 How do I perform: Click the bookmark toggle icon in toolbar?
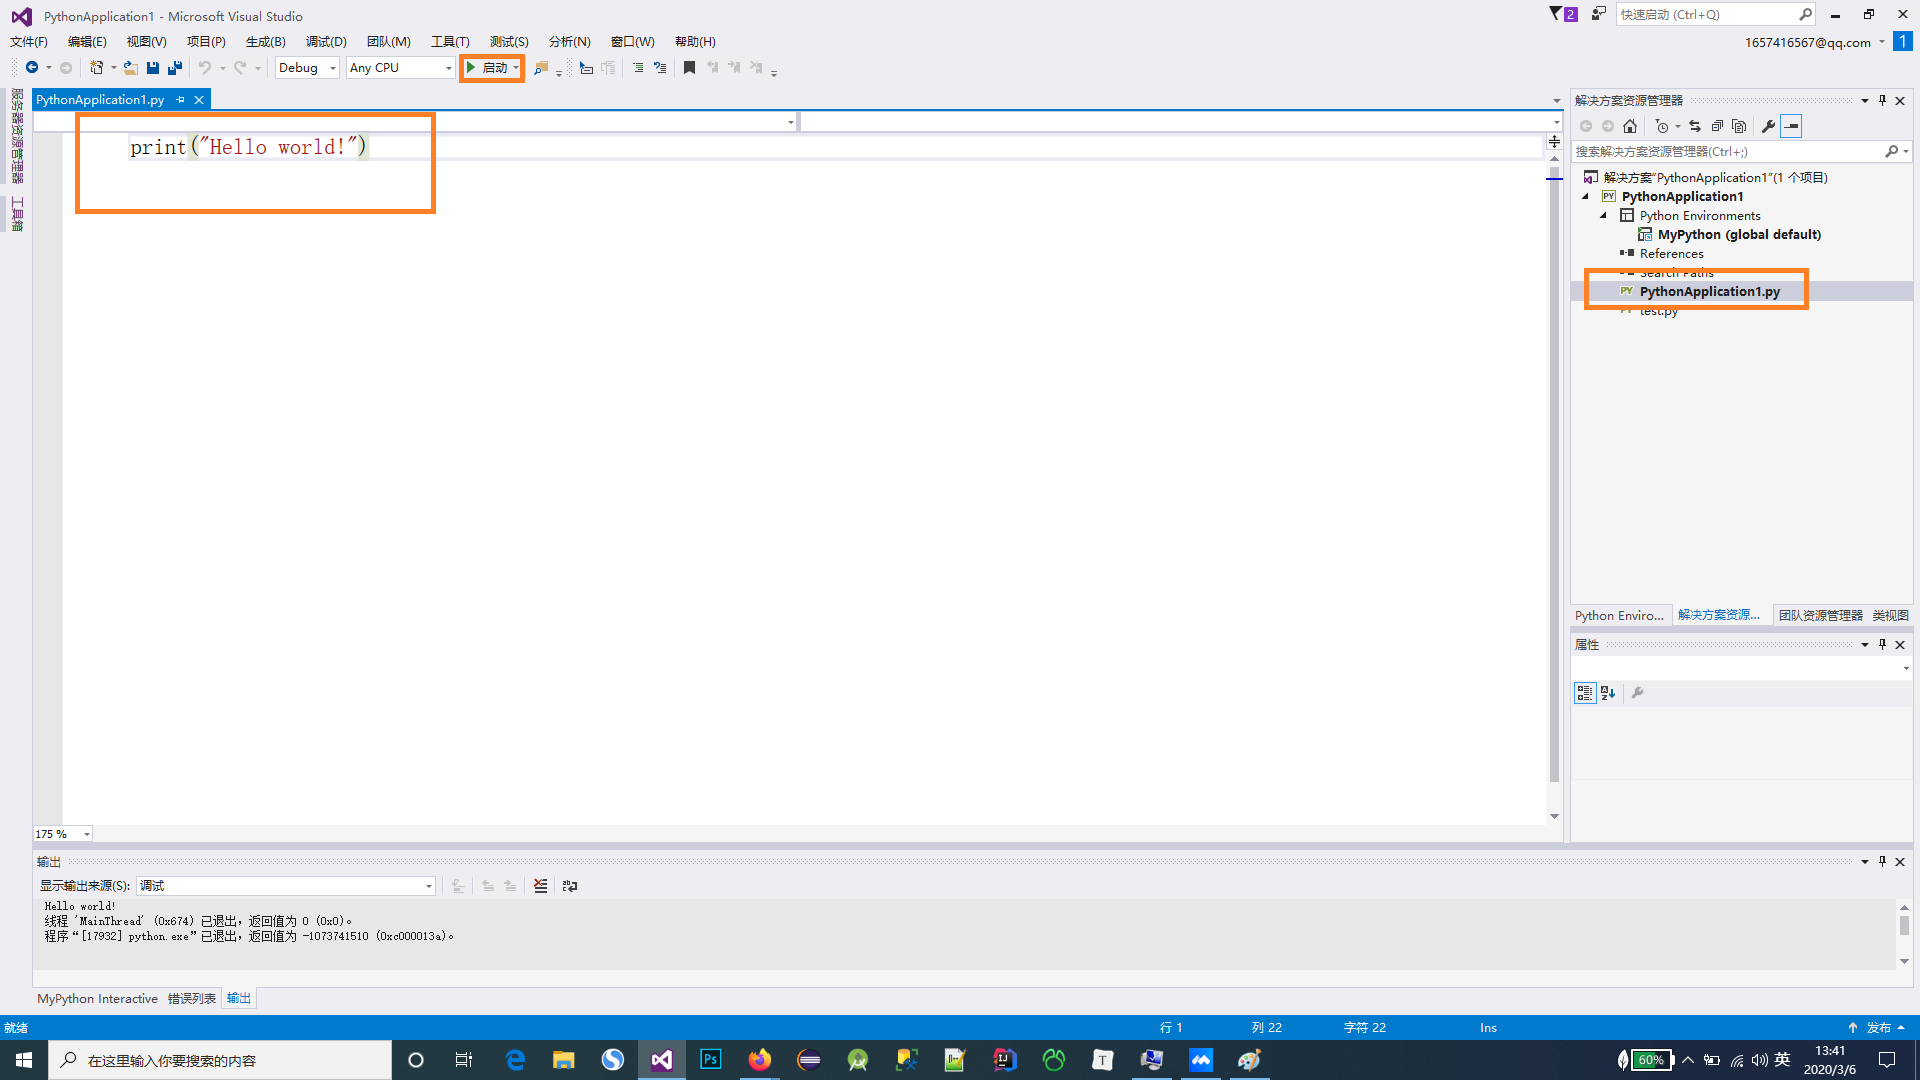[x=689, y=68]
